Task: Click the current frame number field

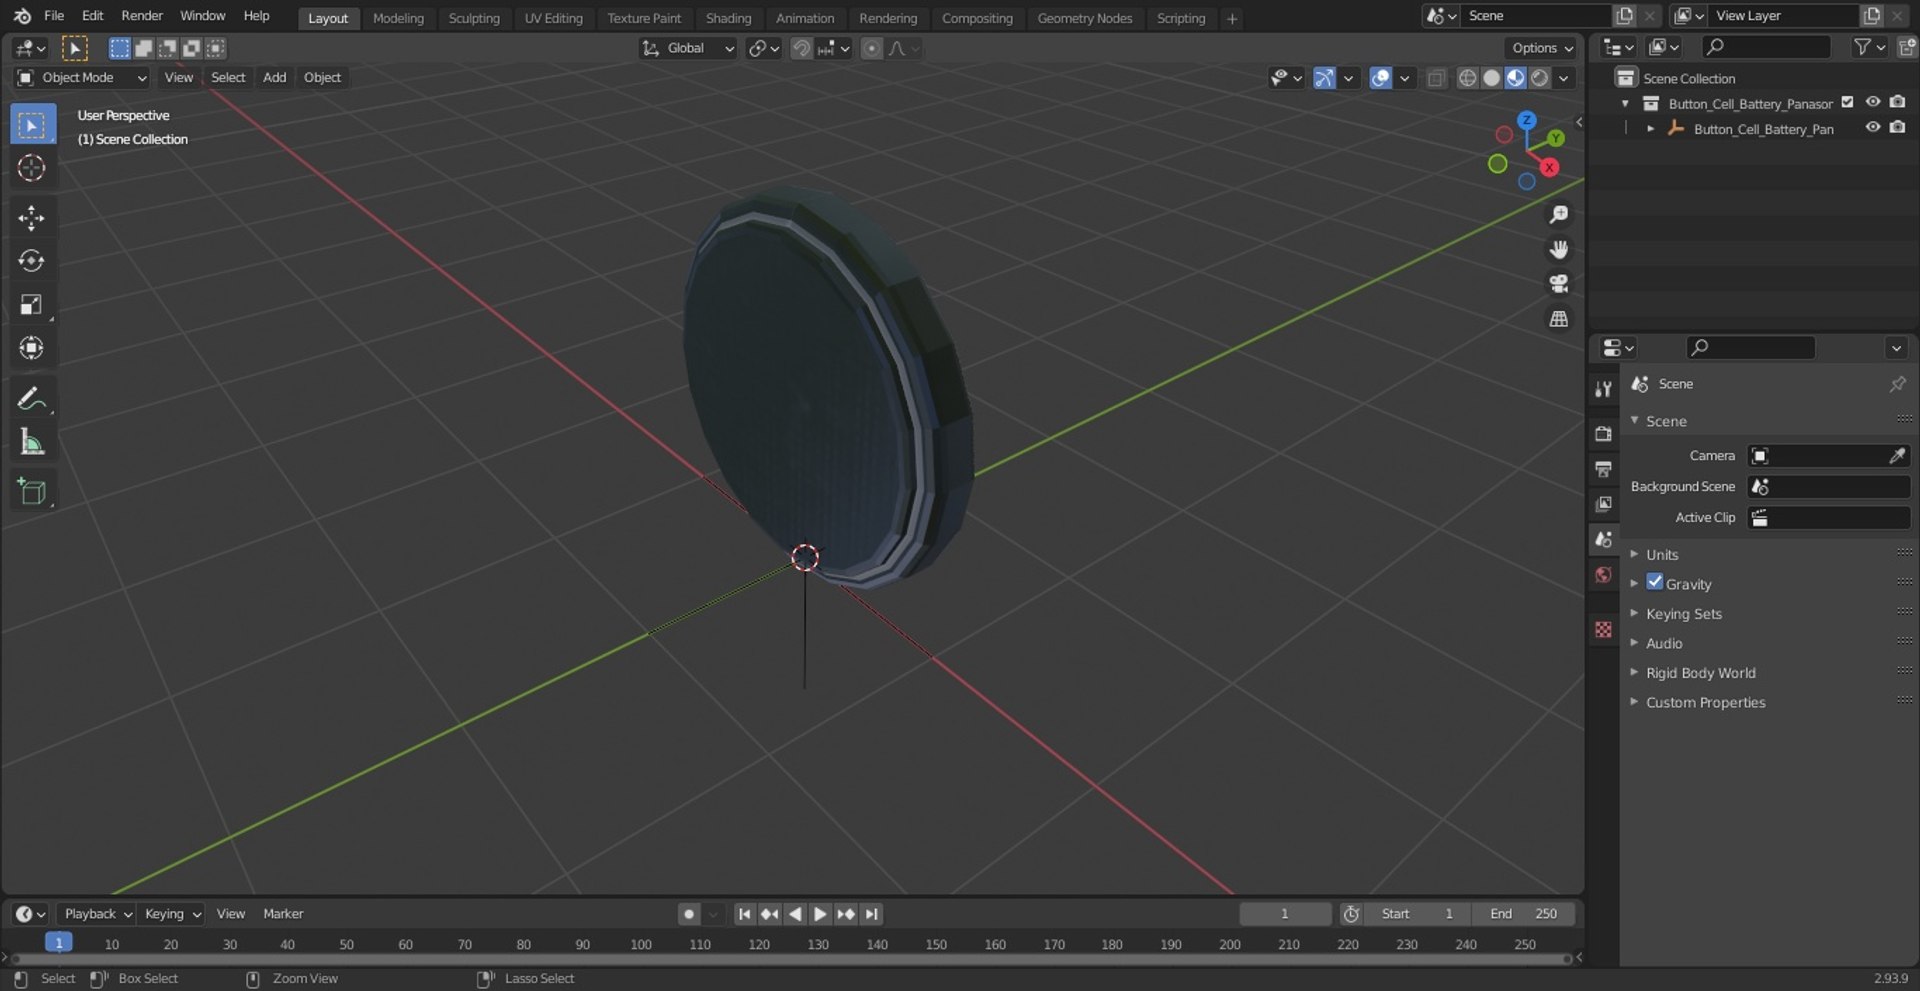Action: [1285, 914]
